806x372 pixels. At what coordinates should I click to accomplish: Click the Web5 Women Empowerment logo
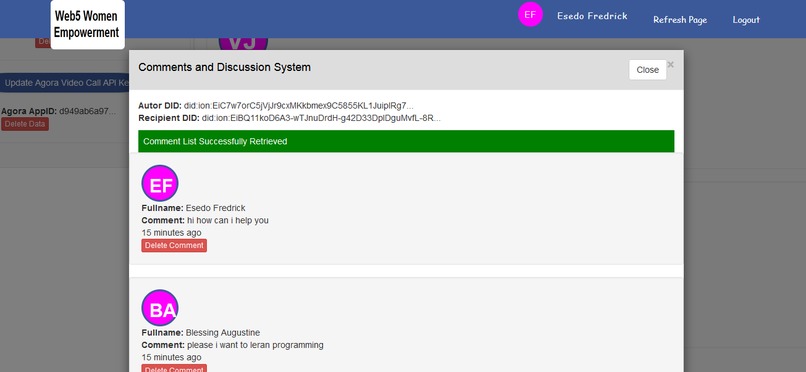pyautogui.click(x=88, y=24)
